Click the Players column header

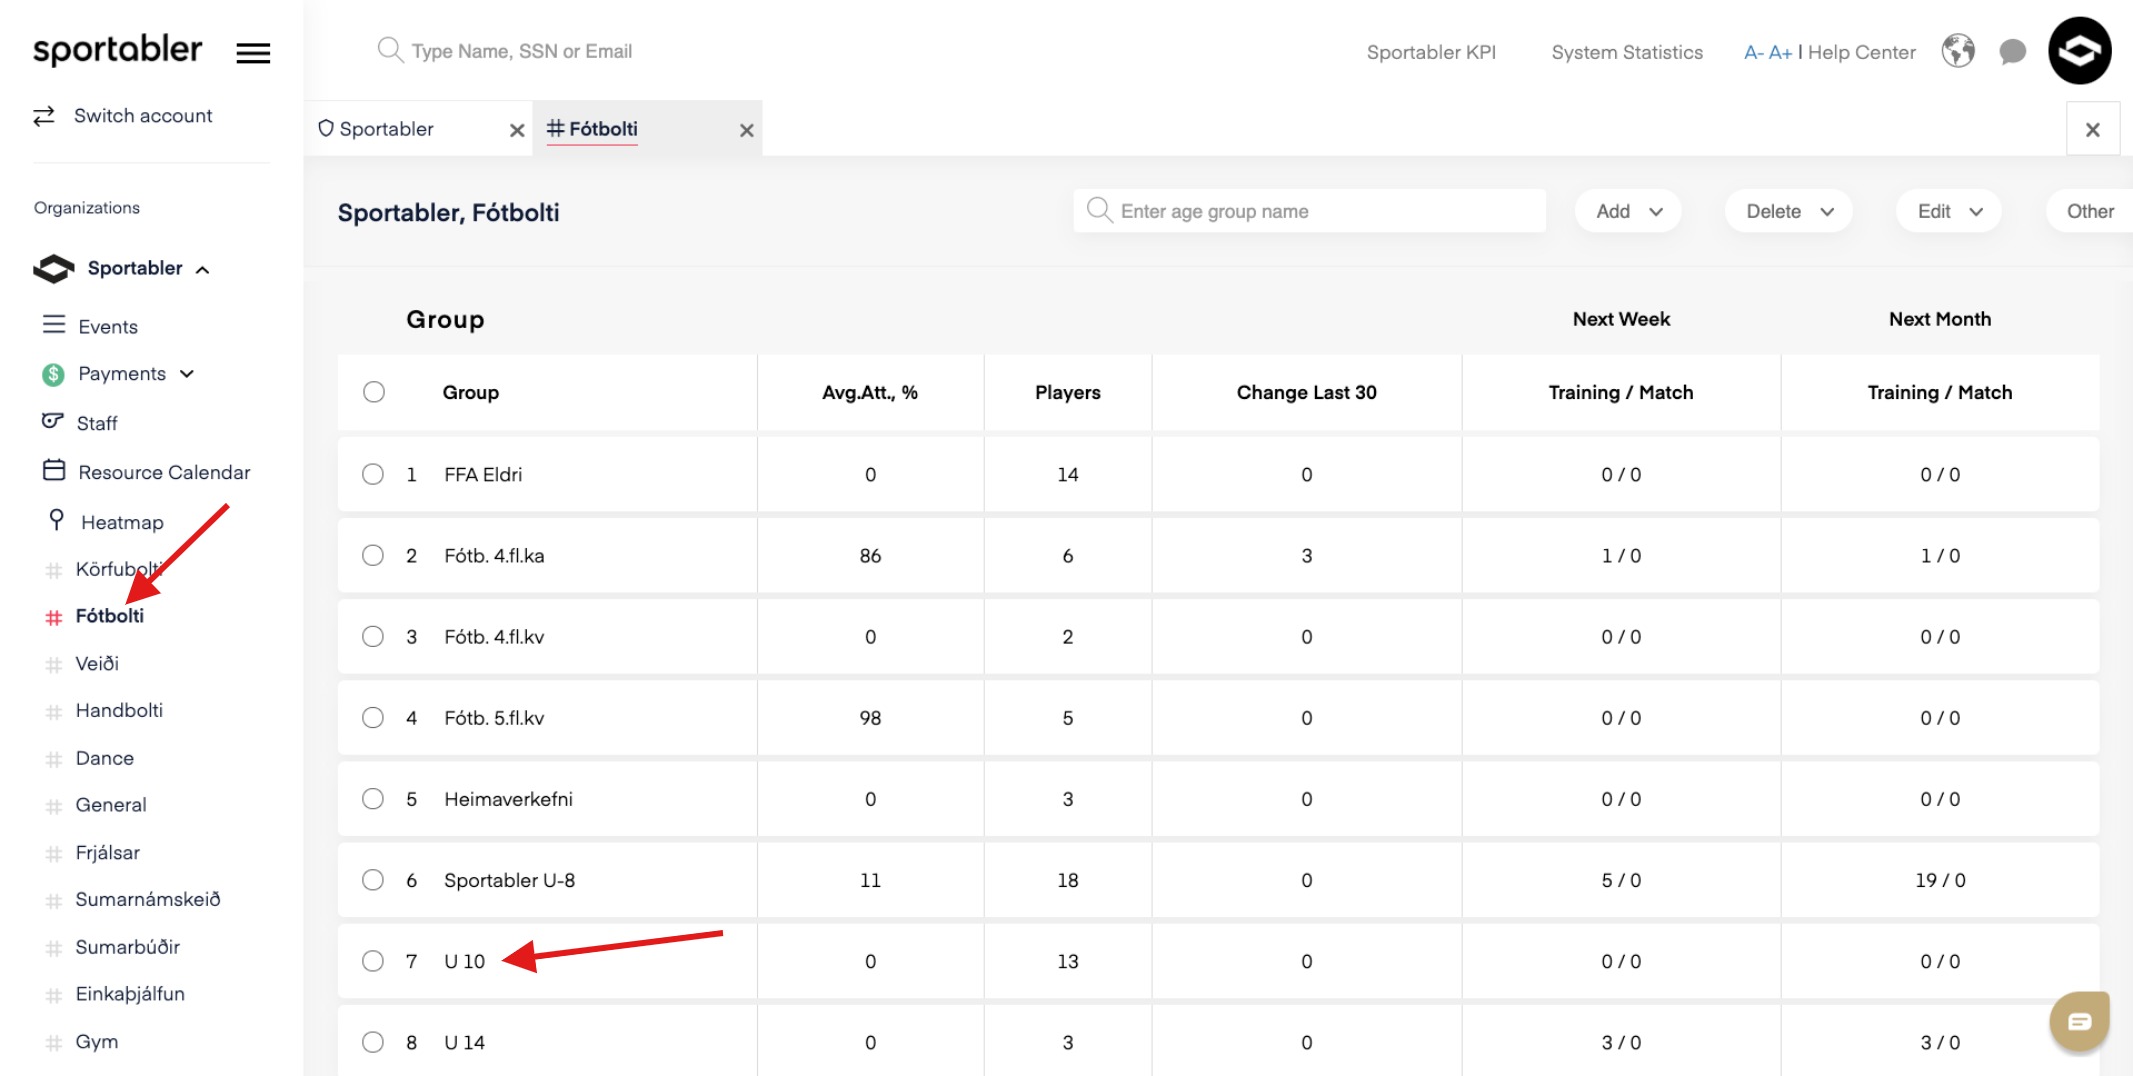[x=1067, y=392]
